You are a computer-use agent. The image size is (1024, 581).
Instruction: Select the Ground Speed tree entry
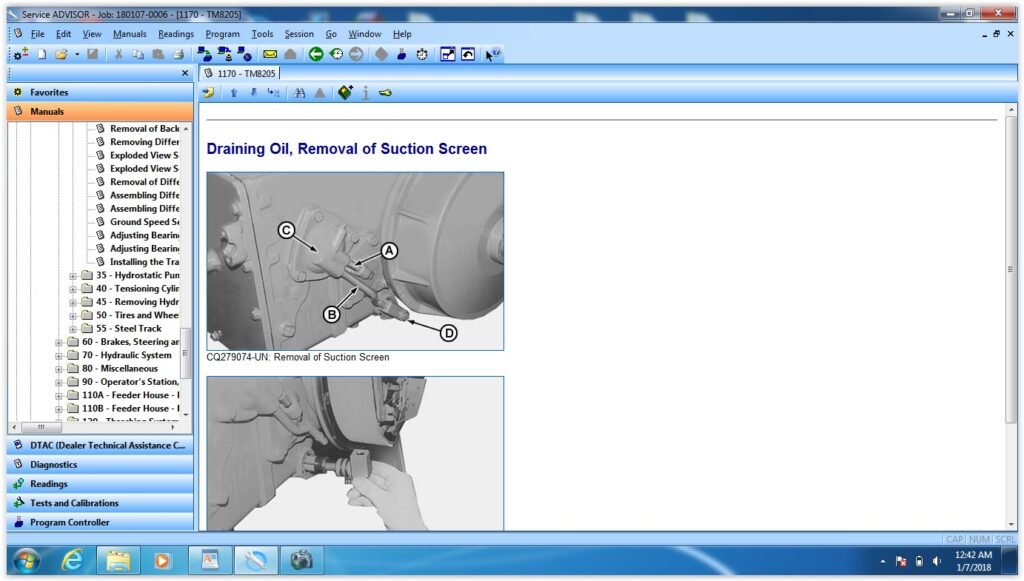click(x=143, y=222)
